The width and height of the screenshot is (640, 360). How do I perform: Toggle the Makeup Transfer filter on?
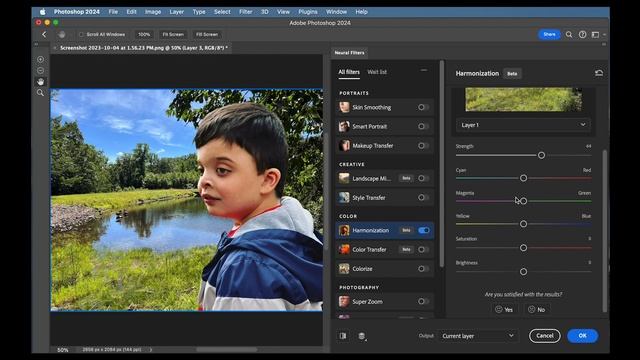(423, 146)
